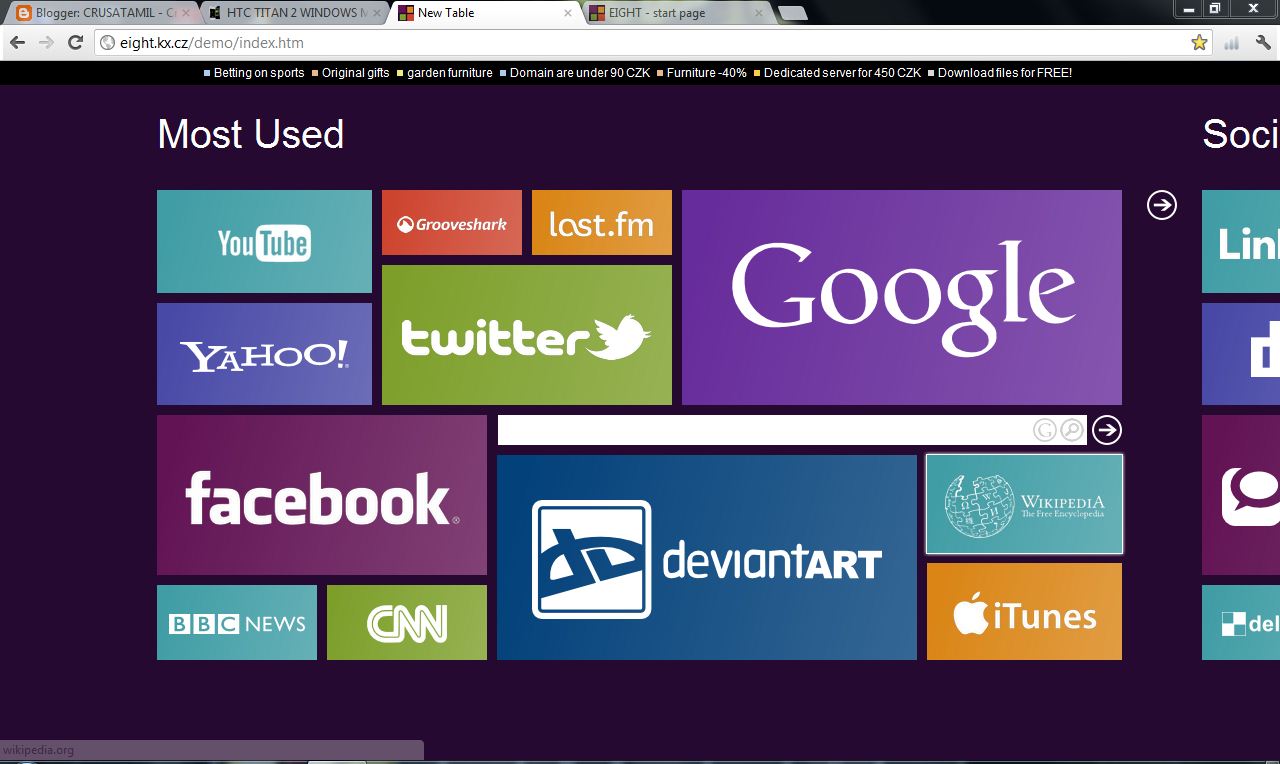Open the deviantART tile

pos(707,557)
